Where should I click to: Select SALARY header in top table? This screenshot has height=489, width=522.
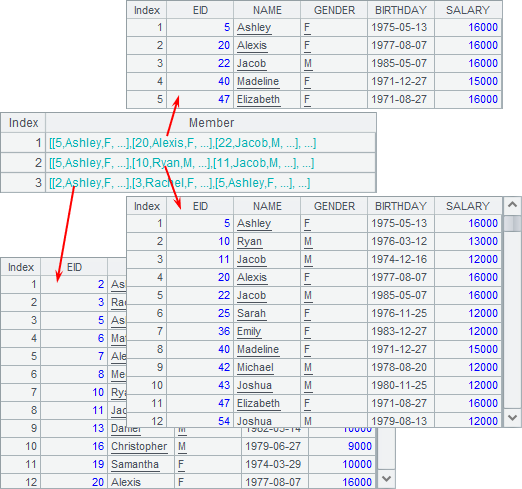pos(468,10)
